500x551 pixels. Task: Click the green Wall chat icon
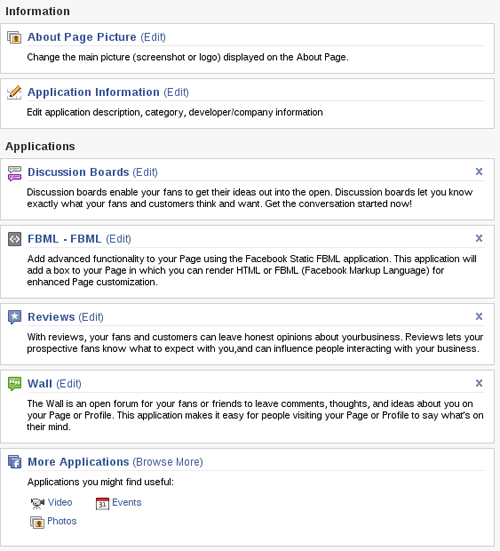(14, 384)
